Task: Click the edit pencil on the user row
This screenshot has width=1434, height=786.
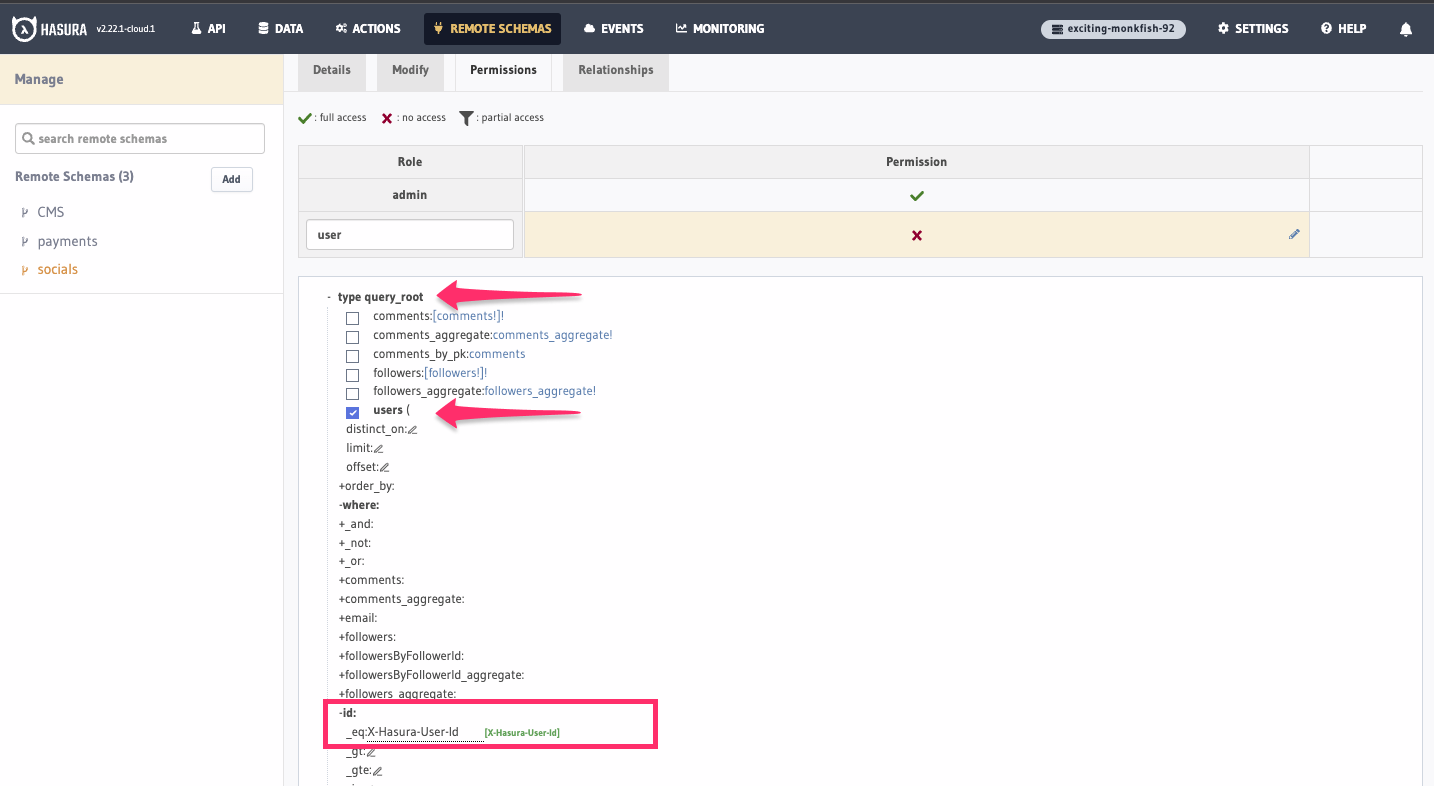Action: pyautogui.click(x=1294, y=234)
